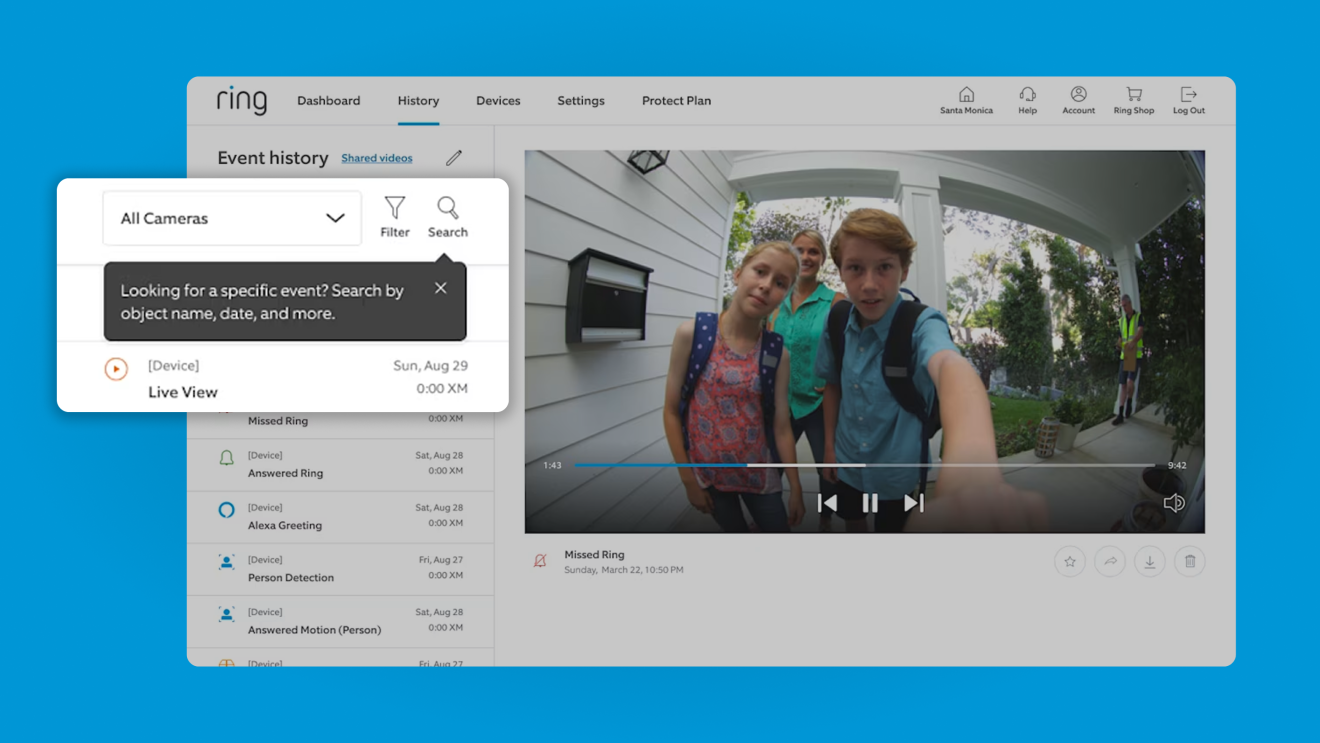Switch to the Devices tab

(x=498, y=101)
